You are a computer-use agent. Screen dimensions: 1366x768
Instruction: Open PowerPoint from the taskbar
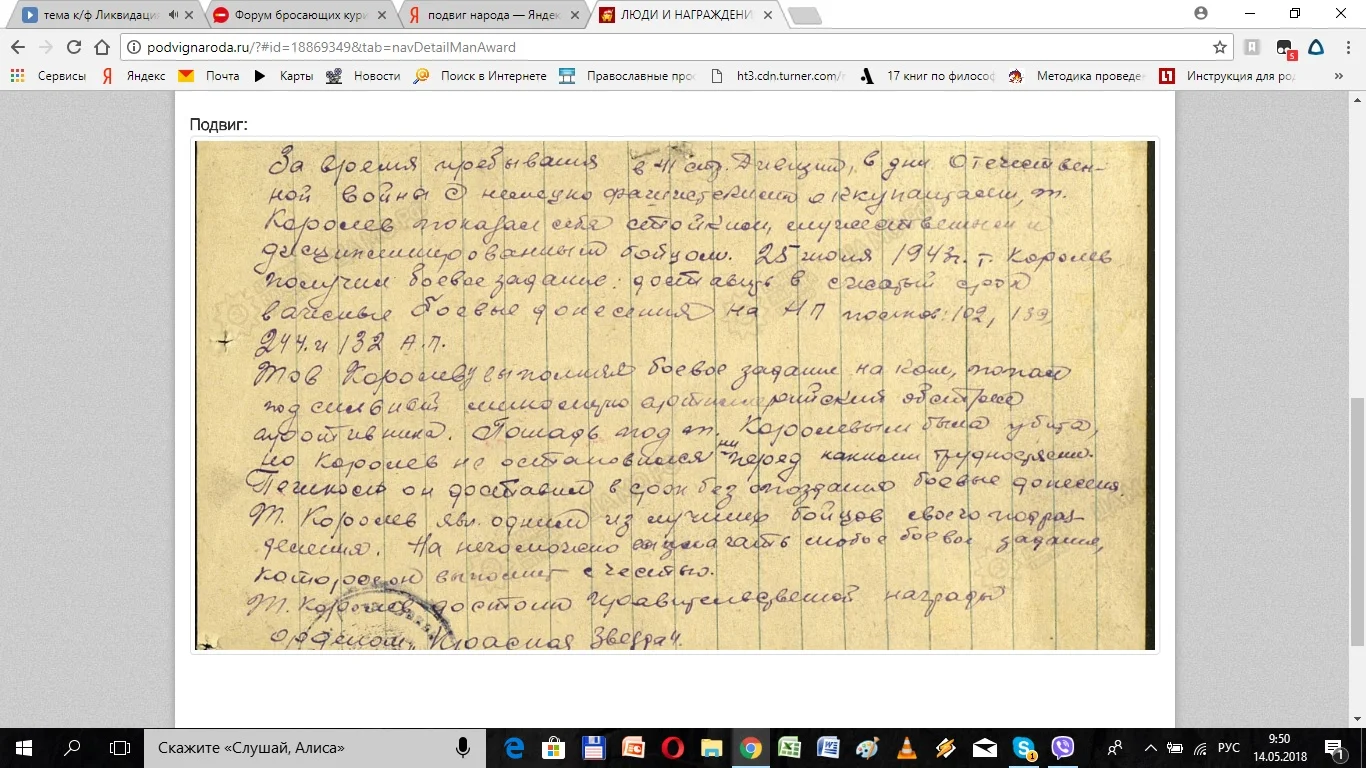(632, 747)
